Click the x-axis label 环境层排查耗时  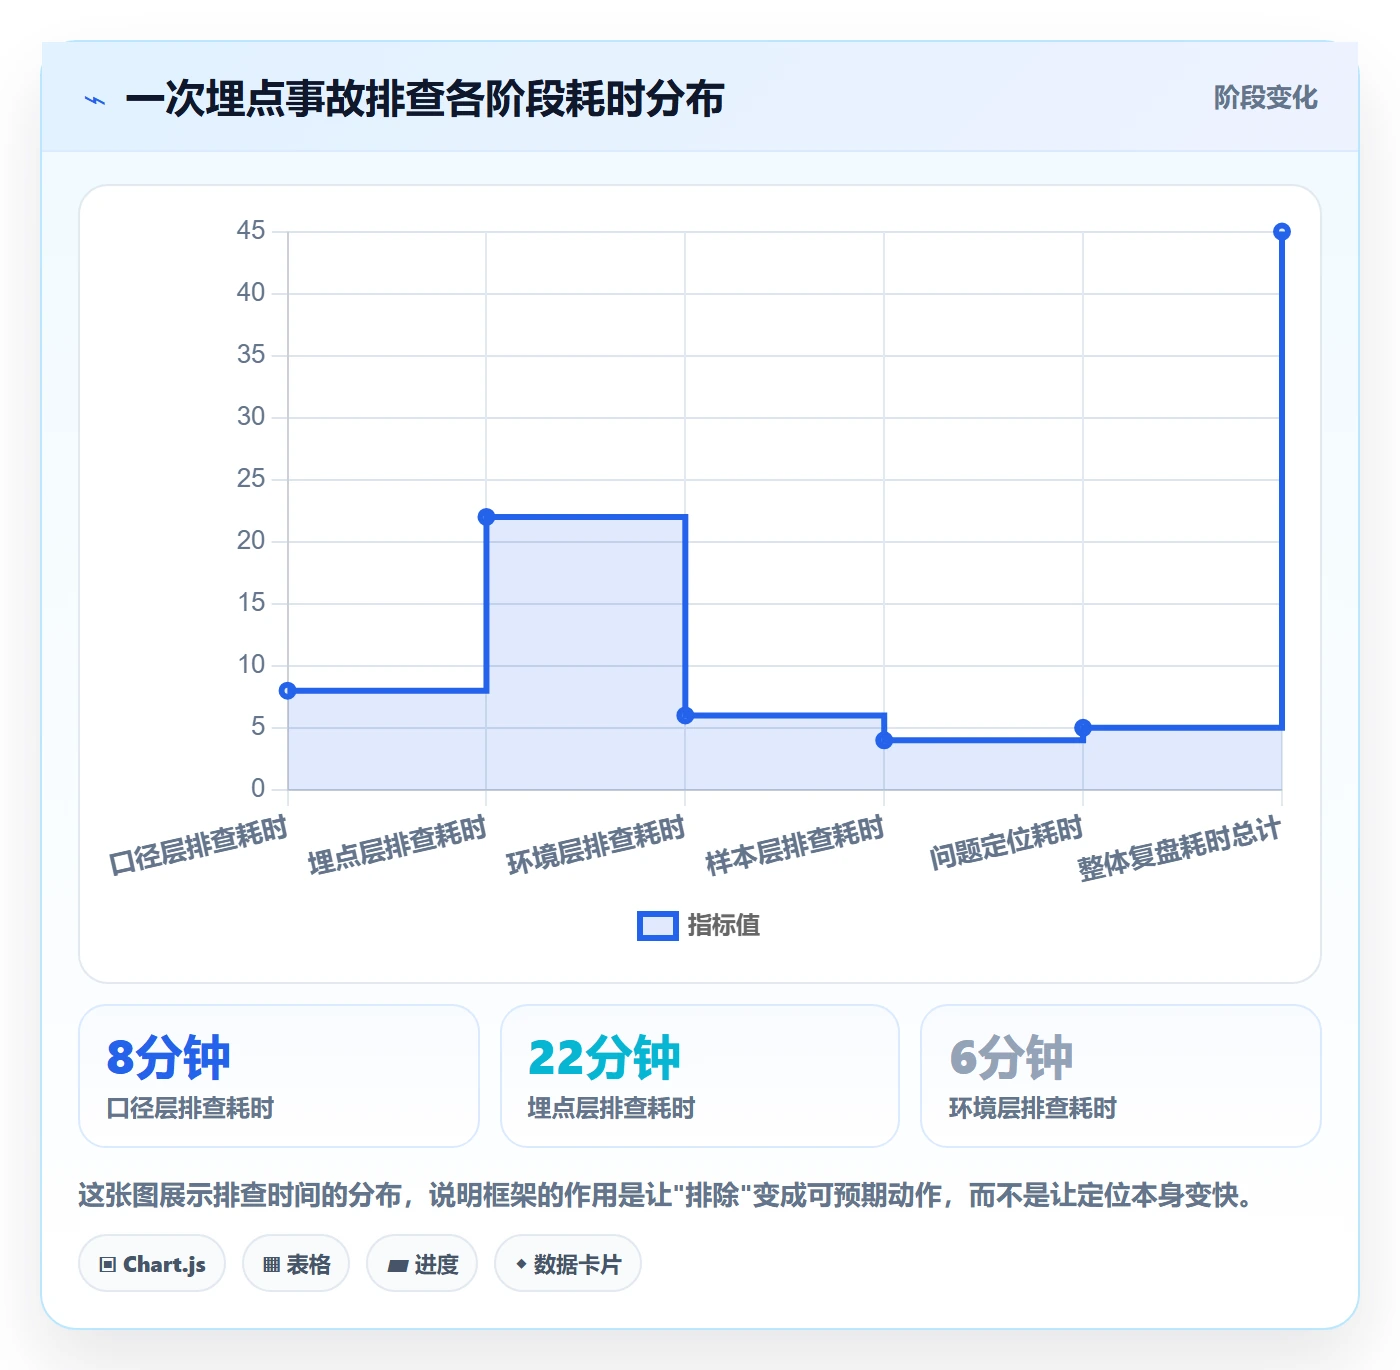click(x=596, y=845)
